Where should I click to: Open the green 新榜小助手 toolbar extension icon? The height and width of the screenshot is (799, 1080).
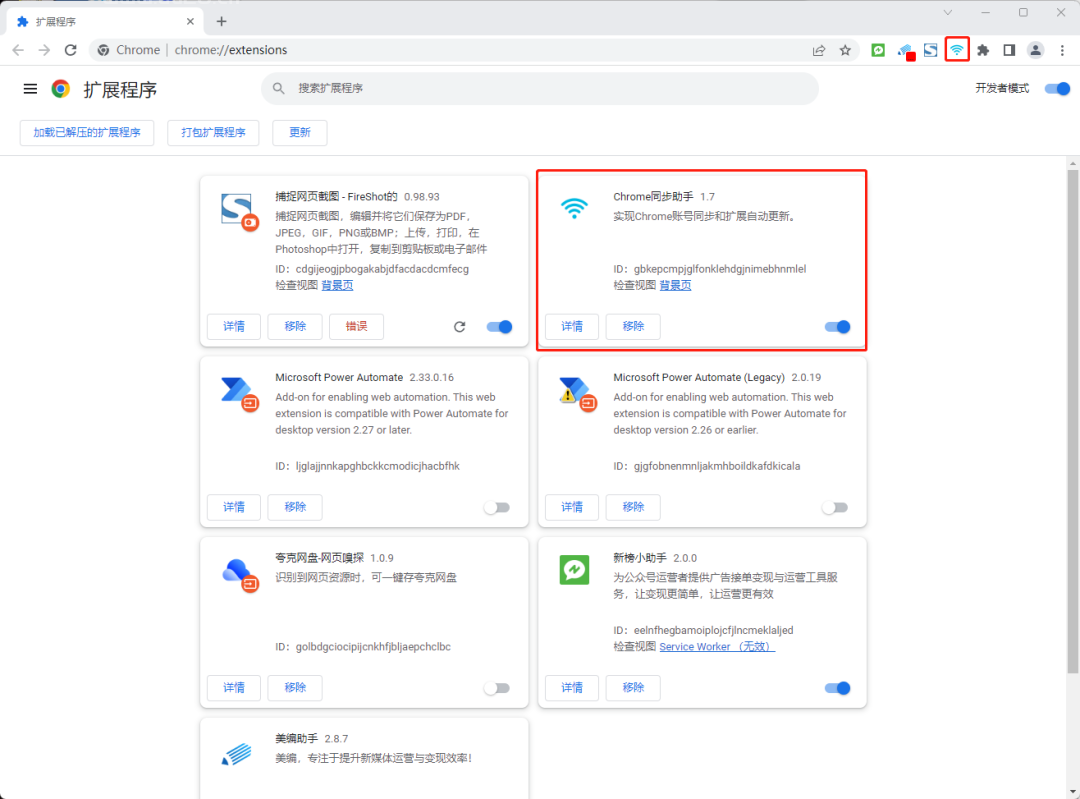point(878,50)
